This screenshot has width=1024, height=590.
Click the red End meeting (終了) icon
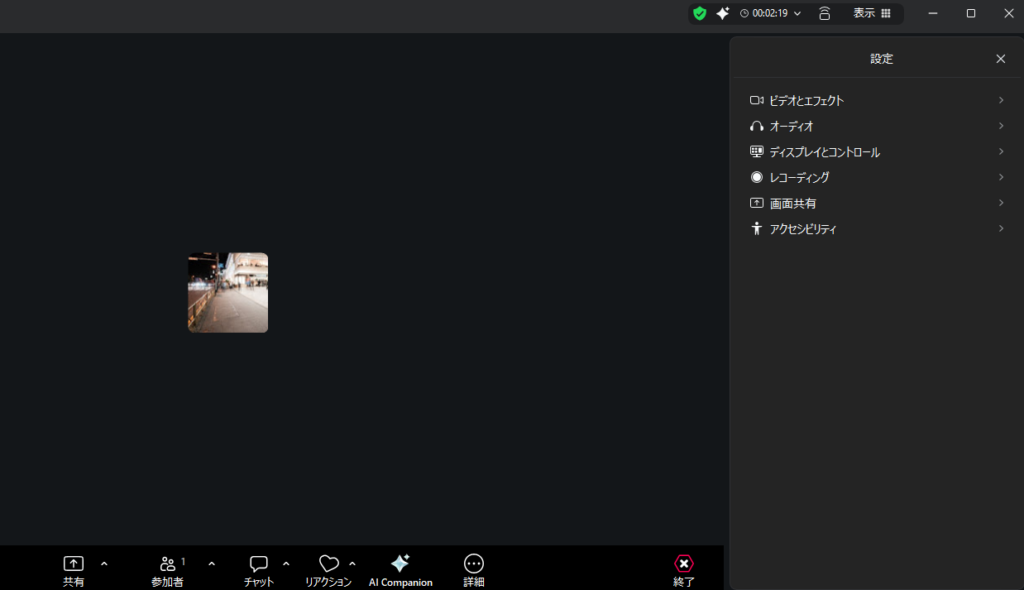pos(684,564)
